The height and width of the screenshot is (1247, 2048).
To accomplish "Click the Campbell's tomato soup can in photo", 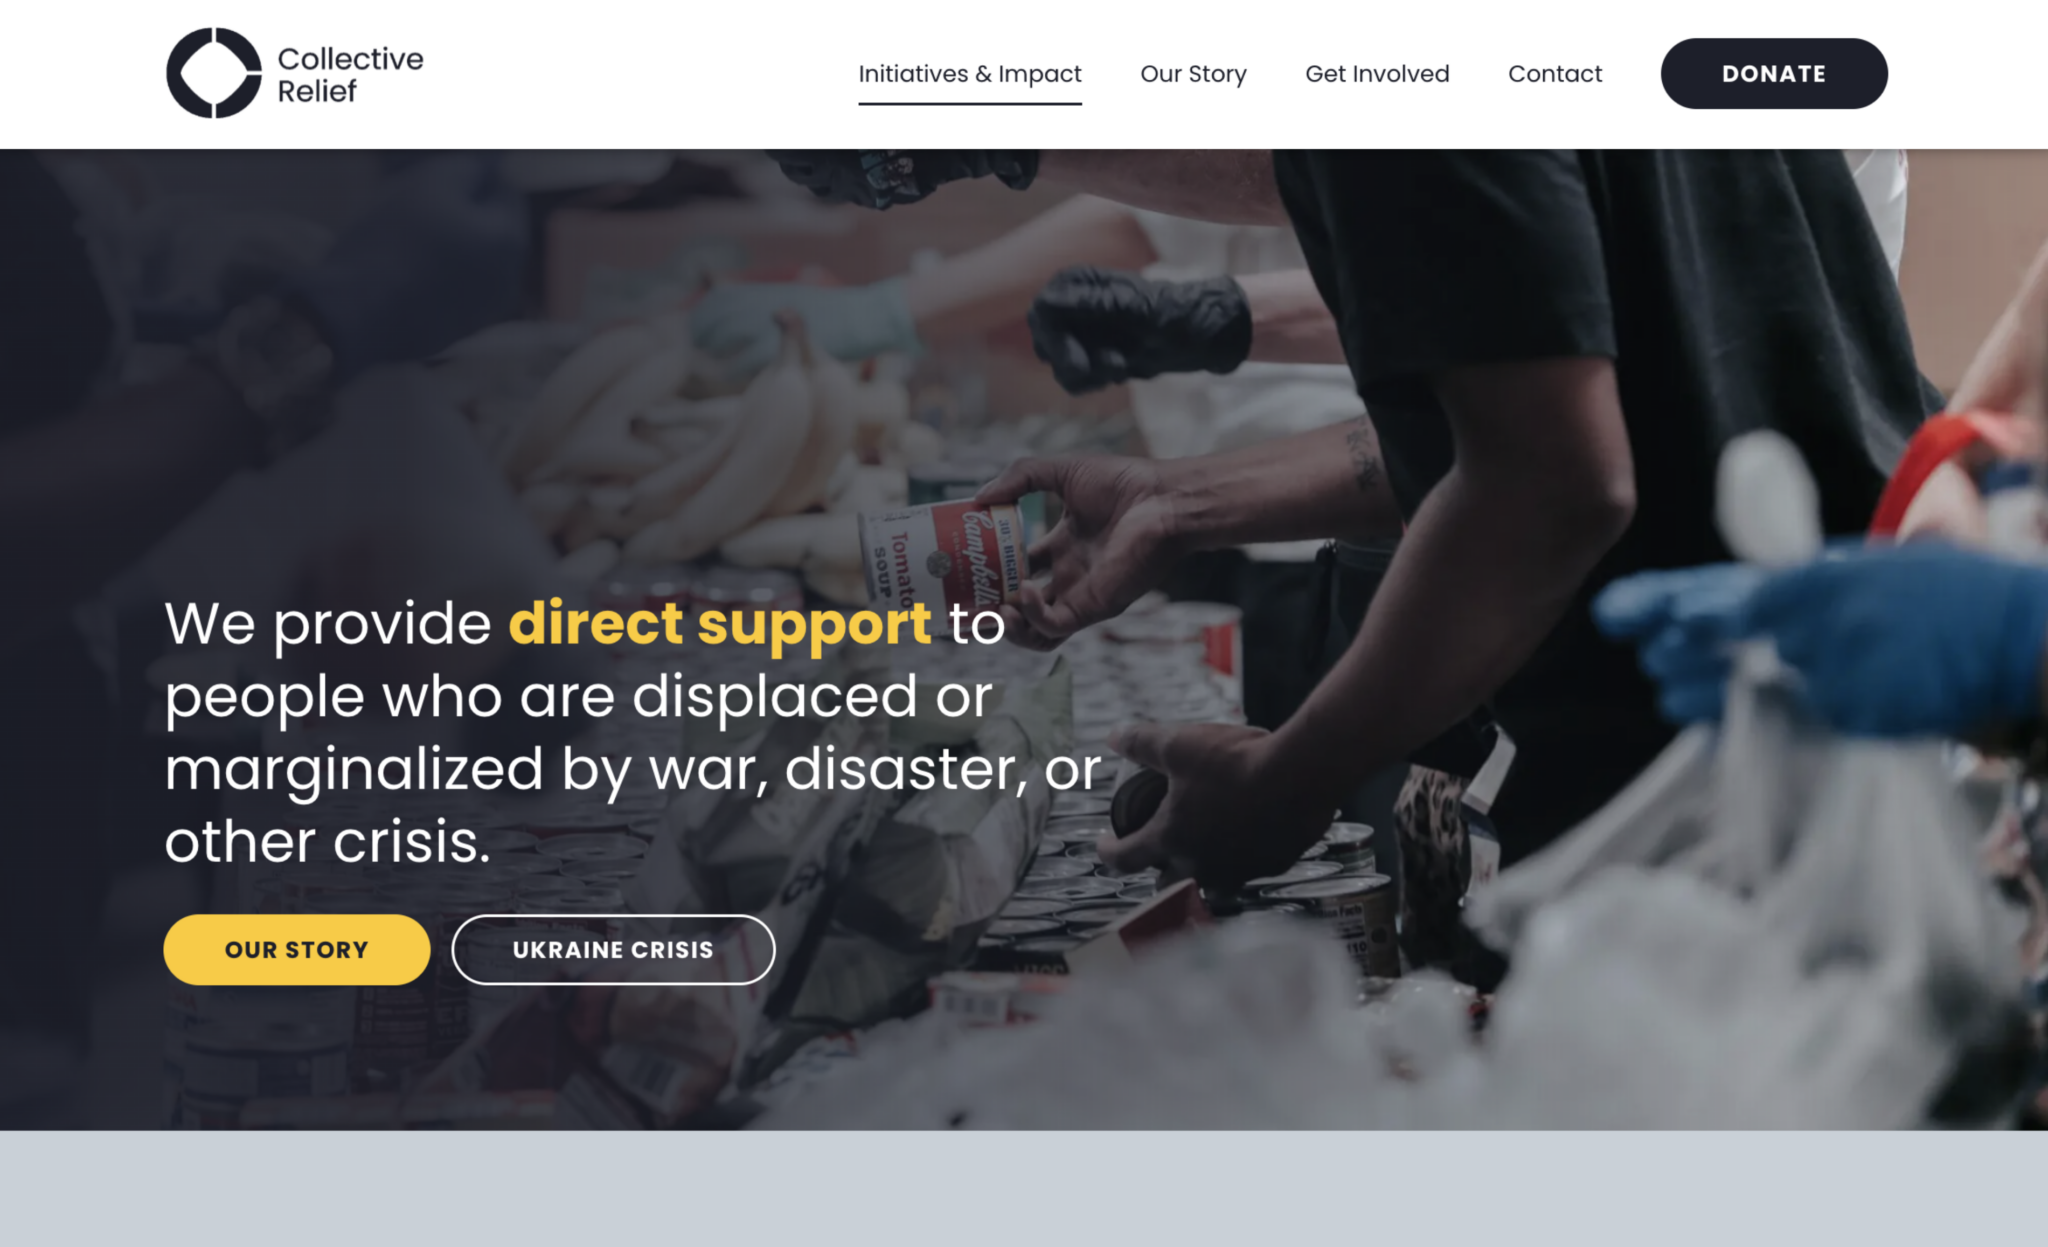I will [940, 555].
